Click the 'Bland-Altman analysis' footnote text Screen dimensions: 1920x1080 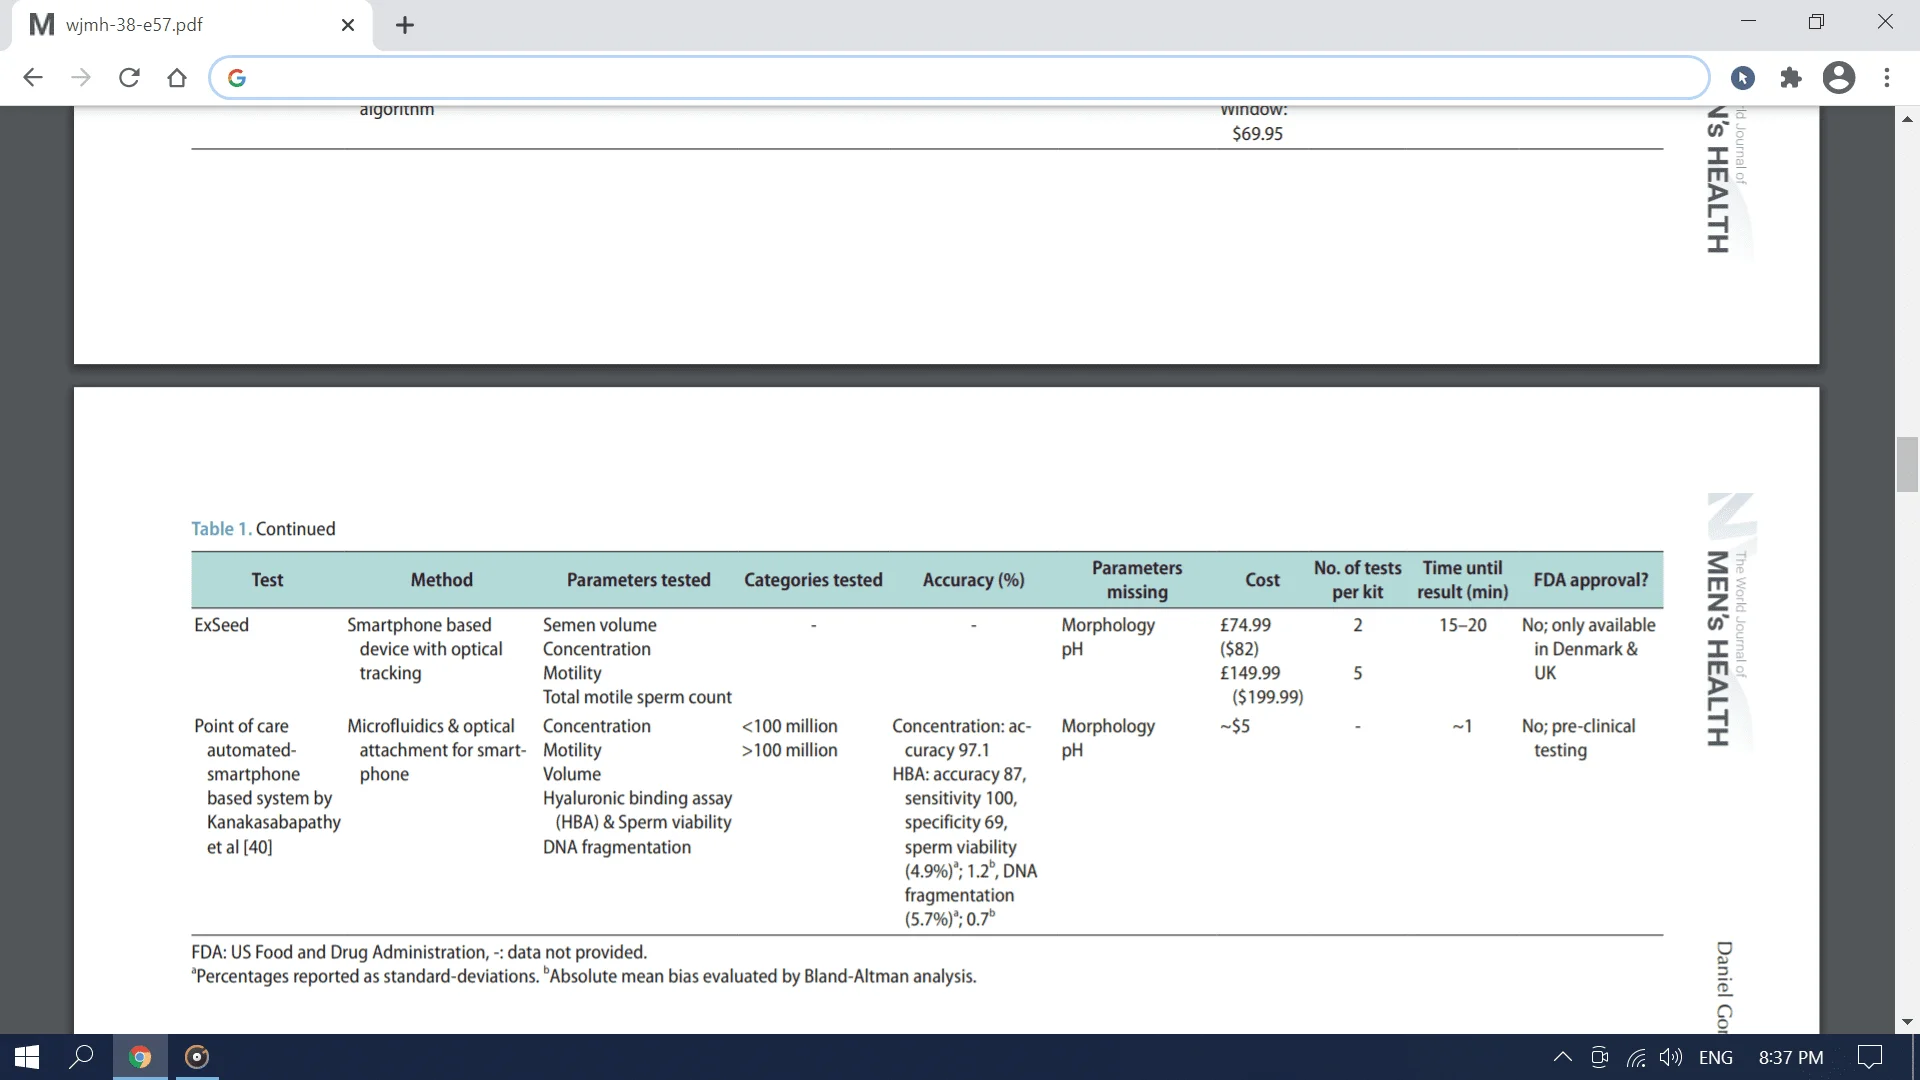coord(890,976)
